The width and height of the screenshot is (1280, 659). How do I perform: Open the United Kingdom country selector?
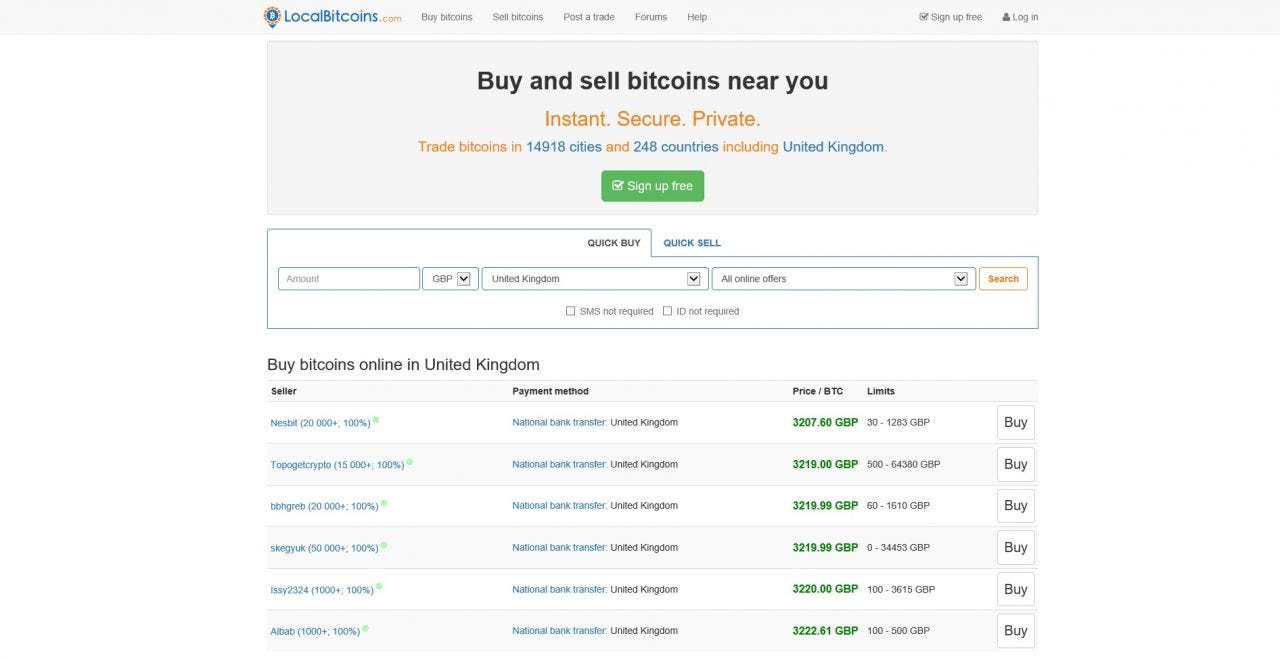(594, 278)
